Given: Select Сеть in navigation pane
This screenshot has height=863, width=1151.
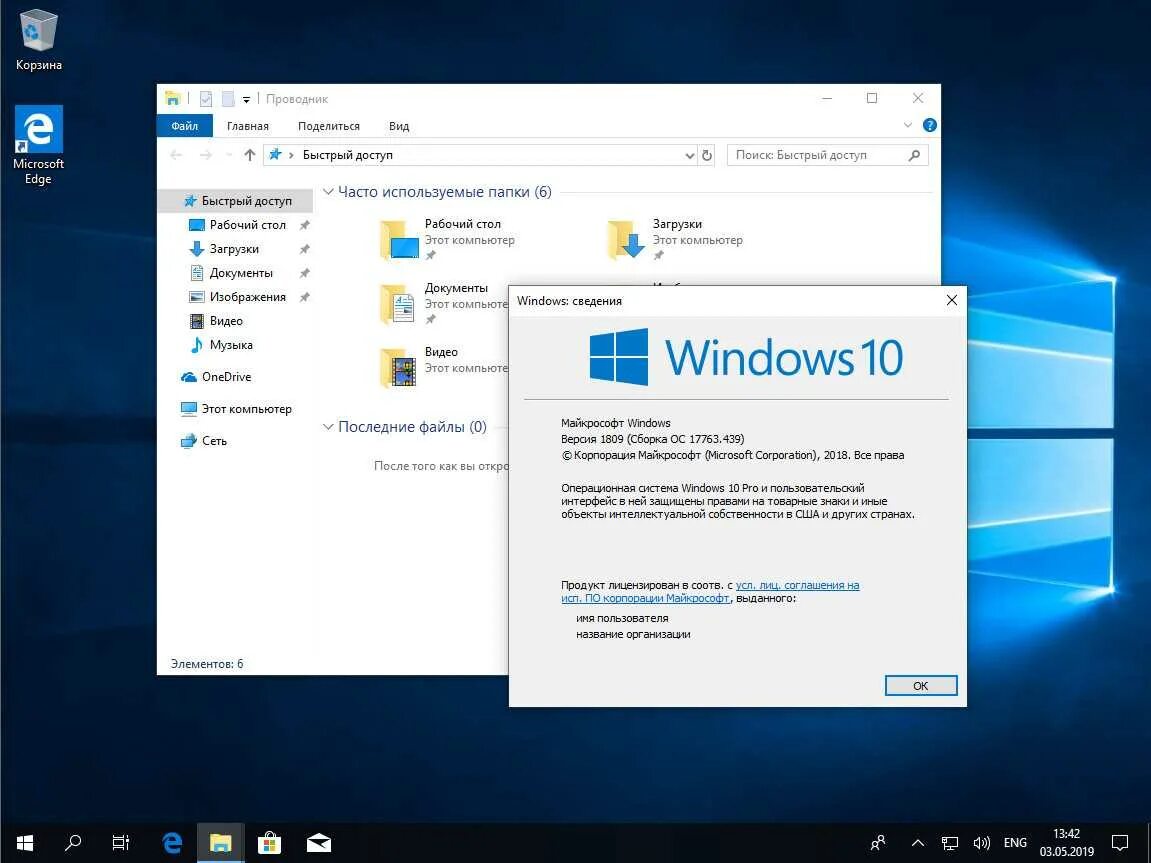Looking at the screenshot, I should (236, 440).
